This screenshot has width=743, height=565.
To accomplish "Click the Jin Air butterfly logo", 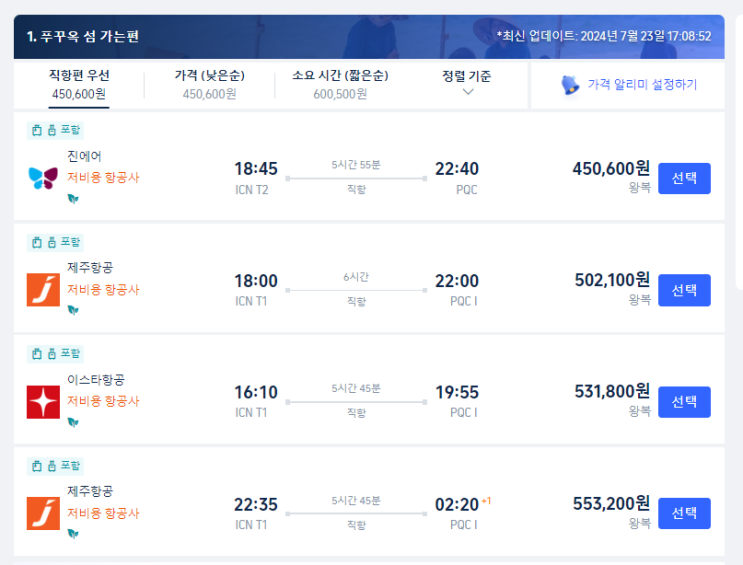I will (43, 178).
